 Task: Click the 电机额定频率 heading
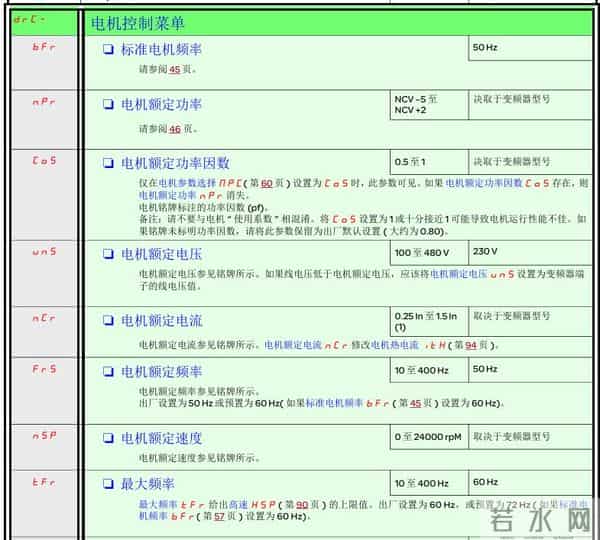coord(161,372)
